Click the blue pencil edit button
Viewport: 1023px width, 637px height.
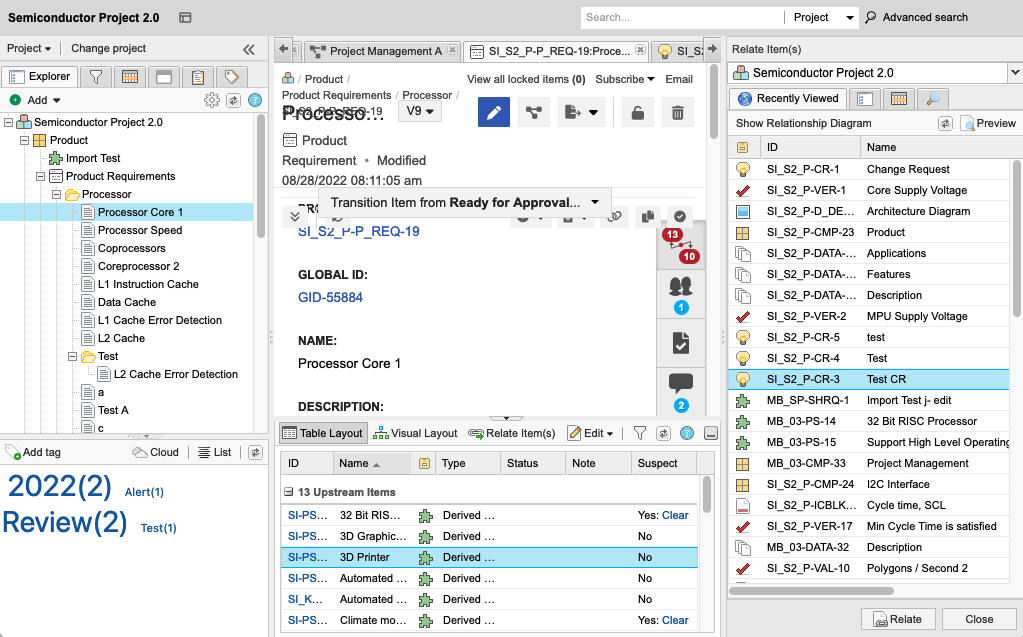(494, 112)
